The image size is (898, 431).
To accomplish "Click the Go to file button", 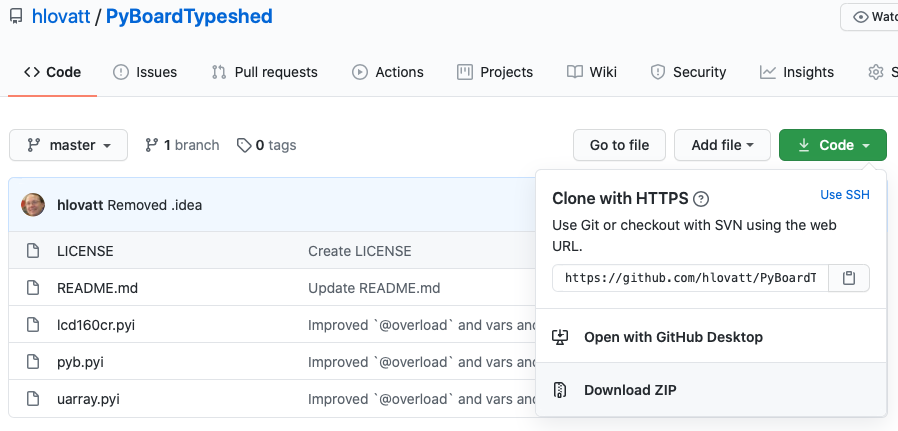I will 619,145.
